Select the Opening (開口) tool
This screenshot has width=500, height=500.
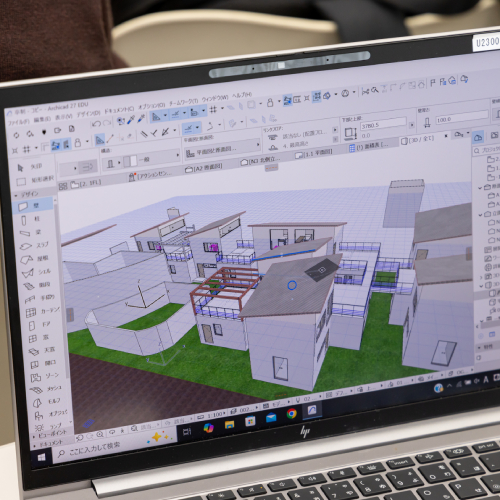point(43,363)
